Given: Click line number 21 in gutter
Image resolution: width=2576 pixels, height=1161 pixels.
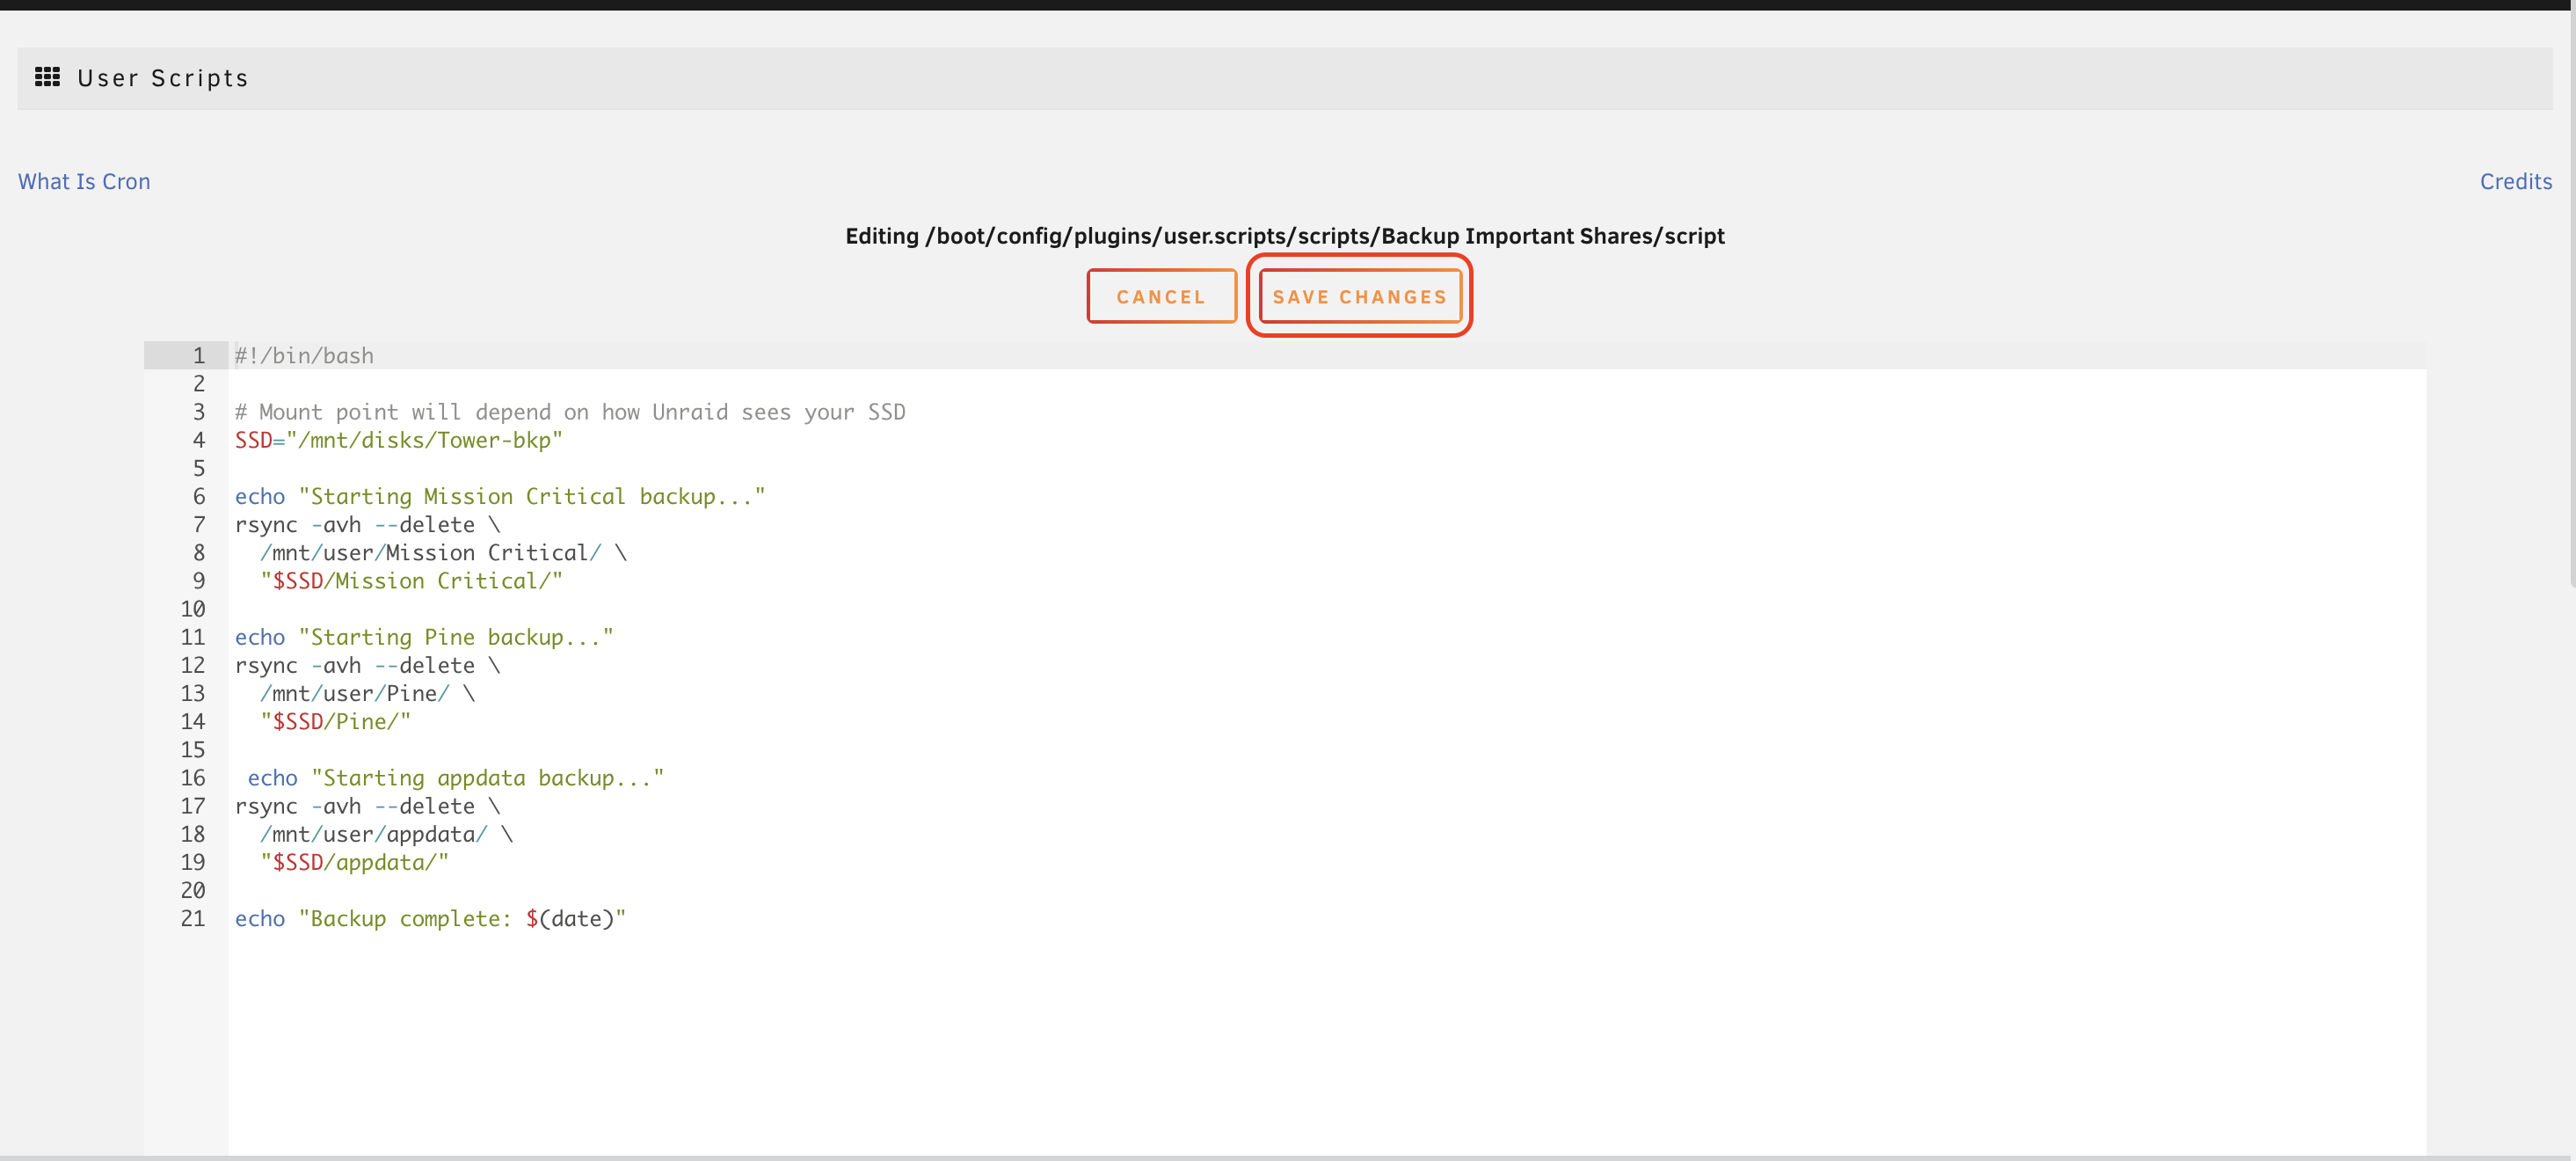Looking at the screenshot, I should point(193,918).
